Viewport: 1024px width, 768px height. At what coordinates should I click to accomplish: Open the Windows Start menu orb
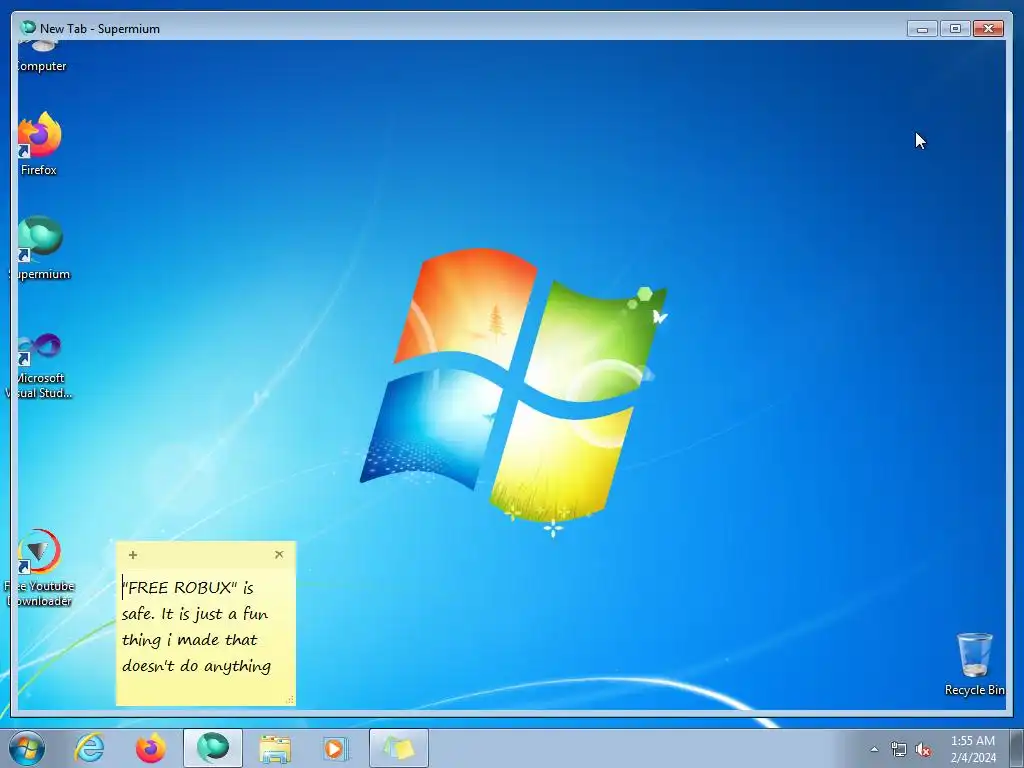(27, 748)
